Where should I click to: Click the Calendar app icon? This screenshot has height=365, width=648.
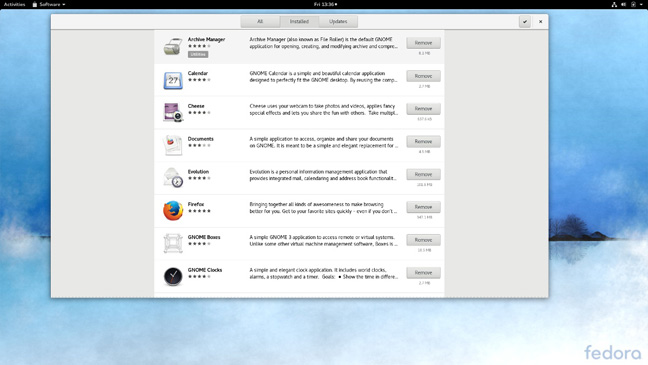coord(173,80)
